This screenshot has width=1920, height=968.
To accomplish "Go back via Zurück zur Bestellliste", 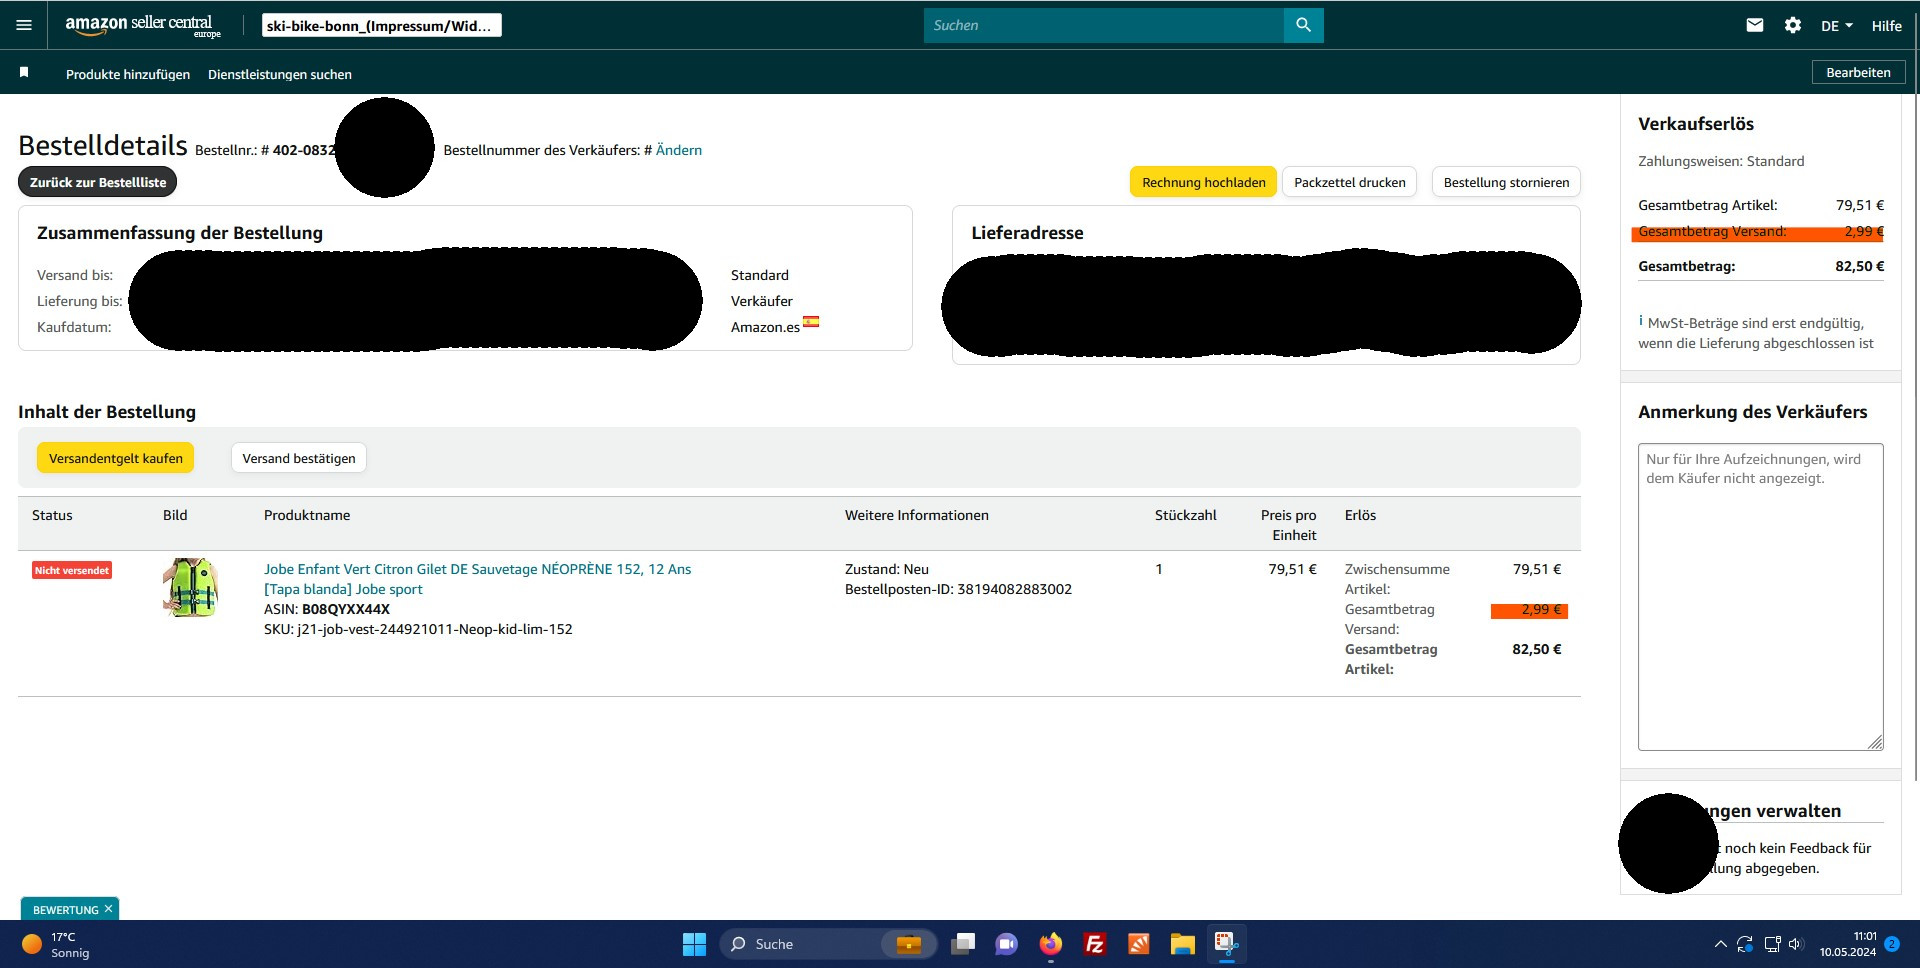I will (x=98, y=182).
